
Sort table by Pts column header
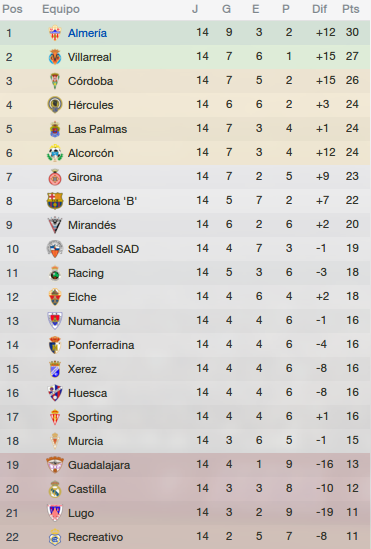[351, 9]
